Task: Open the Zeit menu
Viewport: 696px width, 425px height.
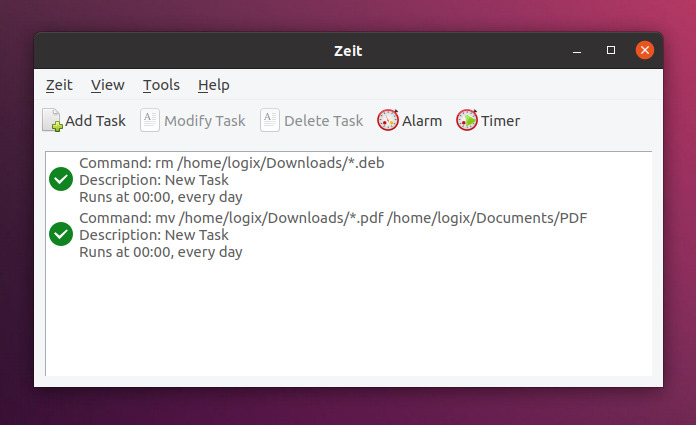Action: click(x=59, y=85)
